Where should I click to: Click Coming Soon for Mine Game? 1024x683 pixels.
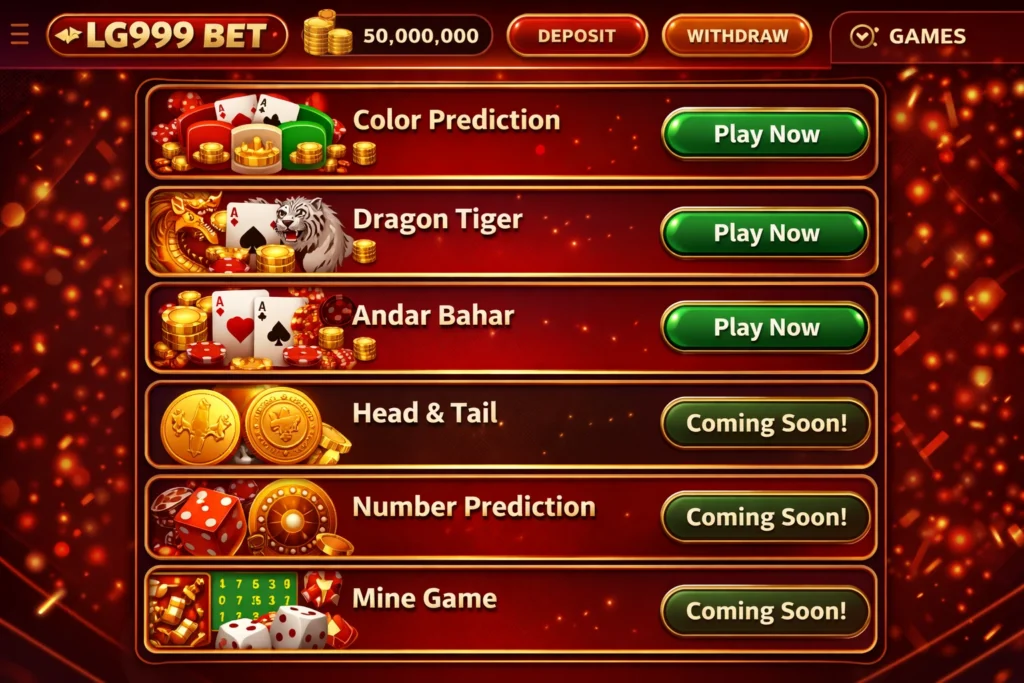(x=765, y=611)
